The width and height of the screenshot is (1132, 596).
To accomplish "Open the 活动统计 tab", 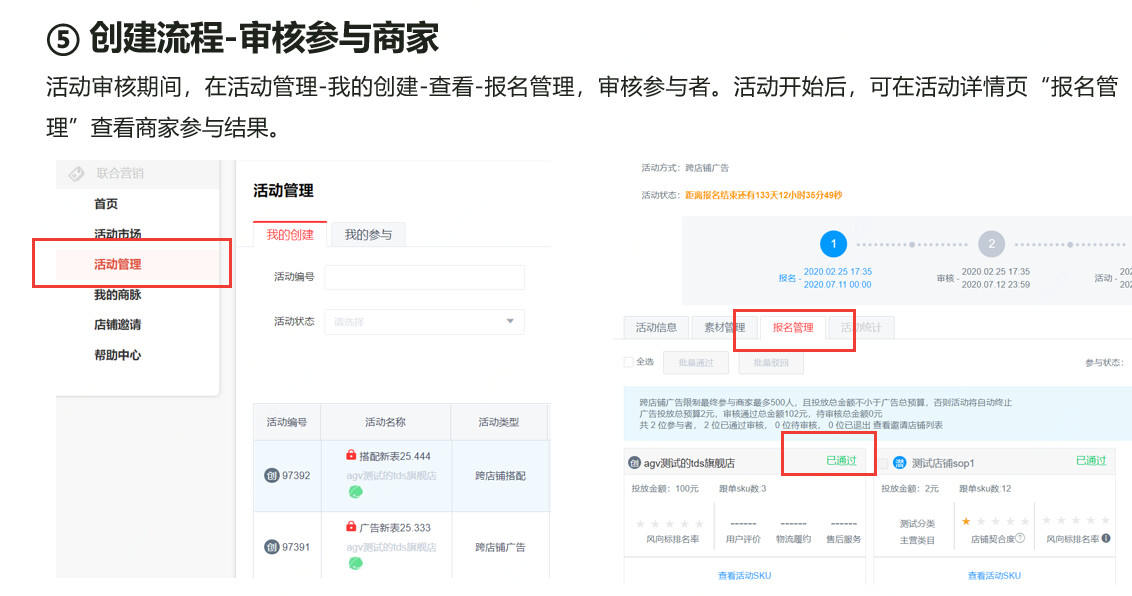I will [x=861, y=328].
